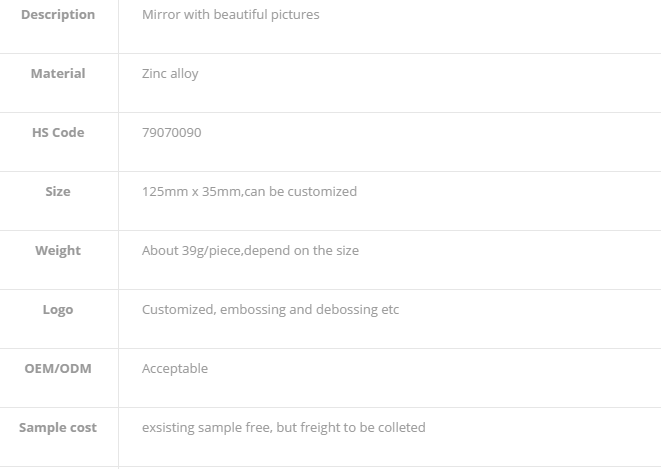Click the 79070090 HS code value
661x469 pixels.
172,132
